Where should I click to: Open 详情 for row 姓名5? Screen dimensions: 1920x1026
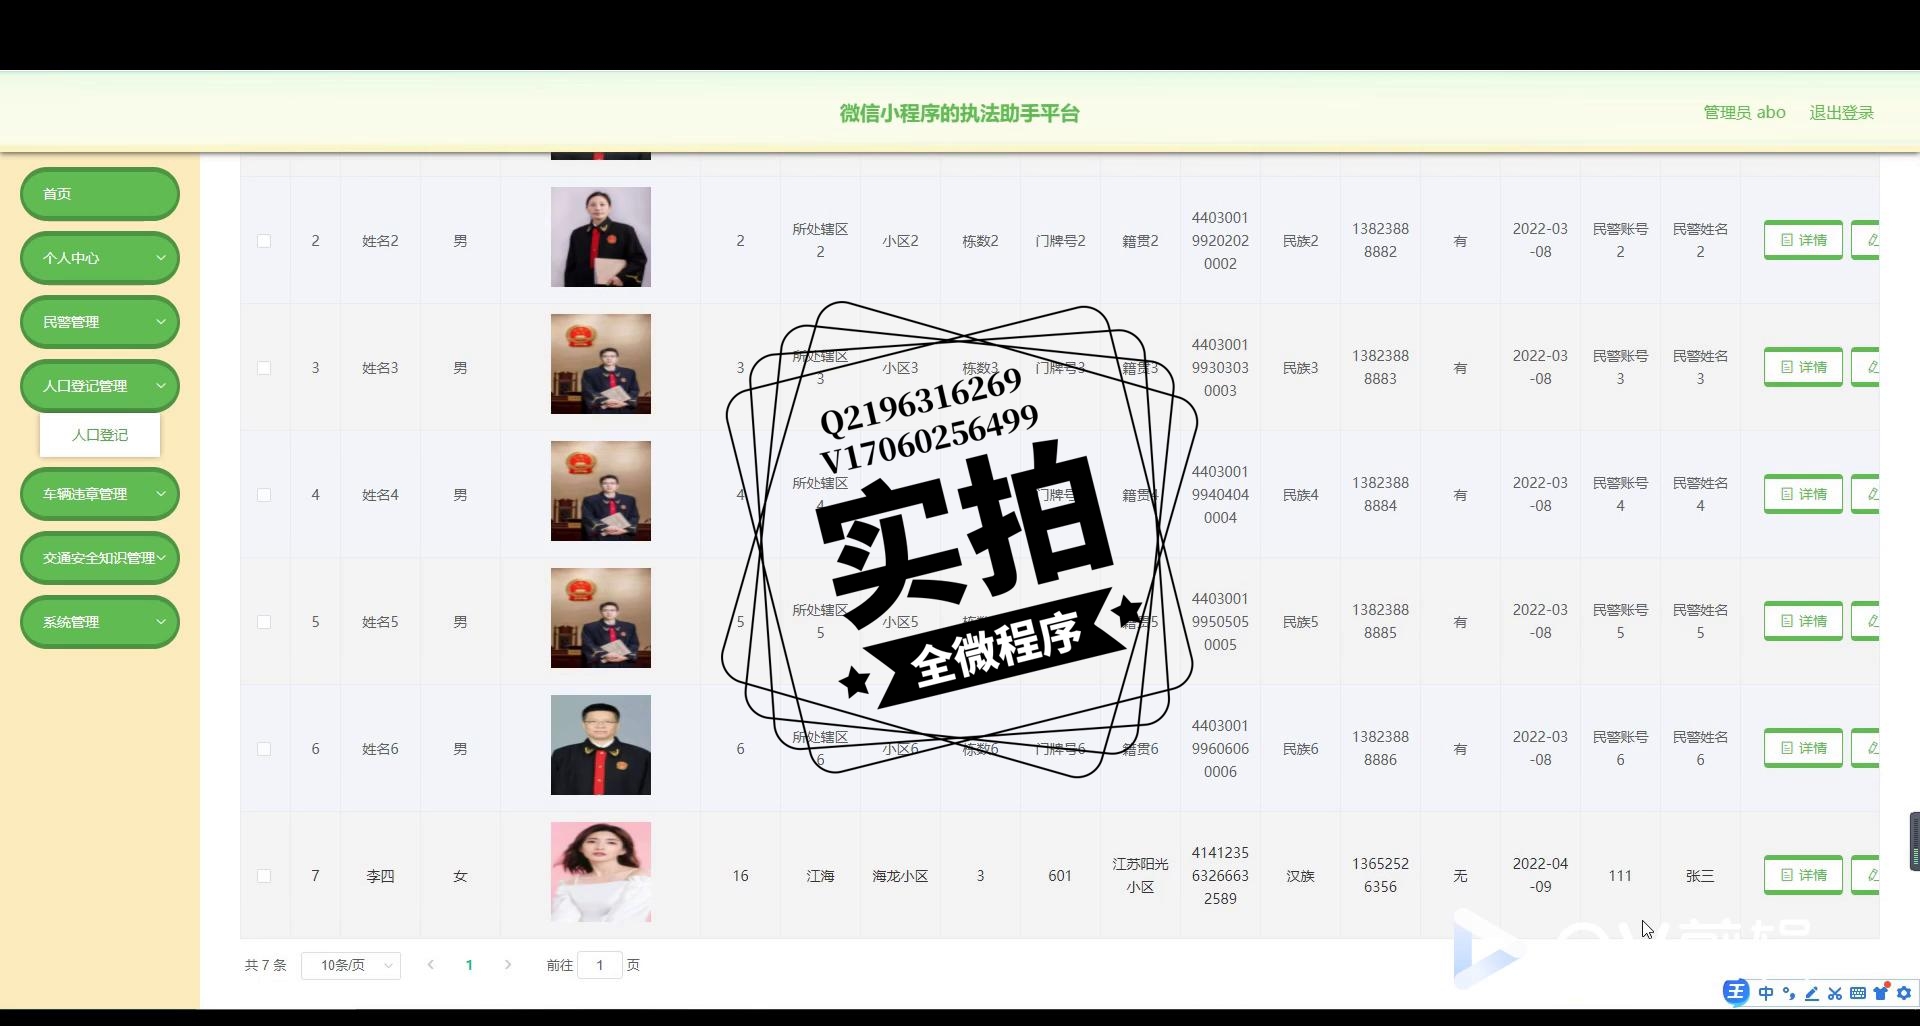(1803, 622)
